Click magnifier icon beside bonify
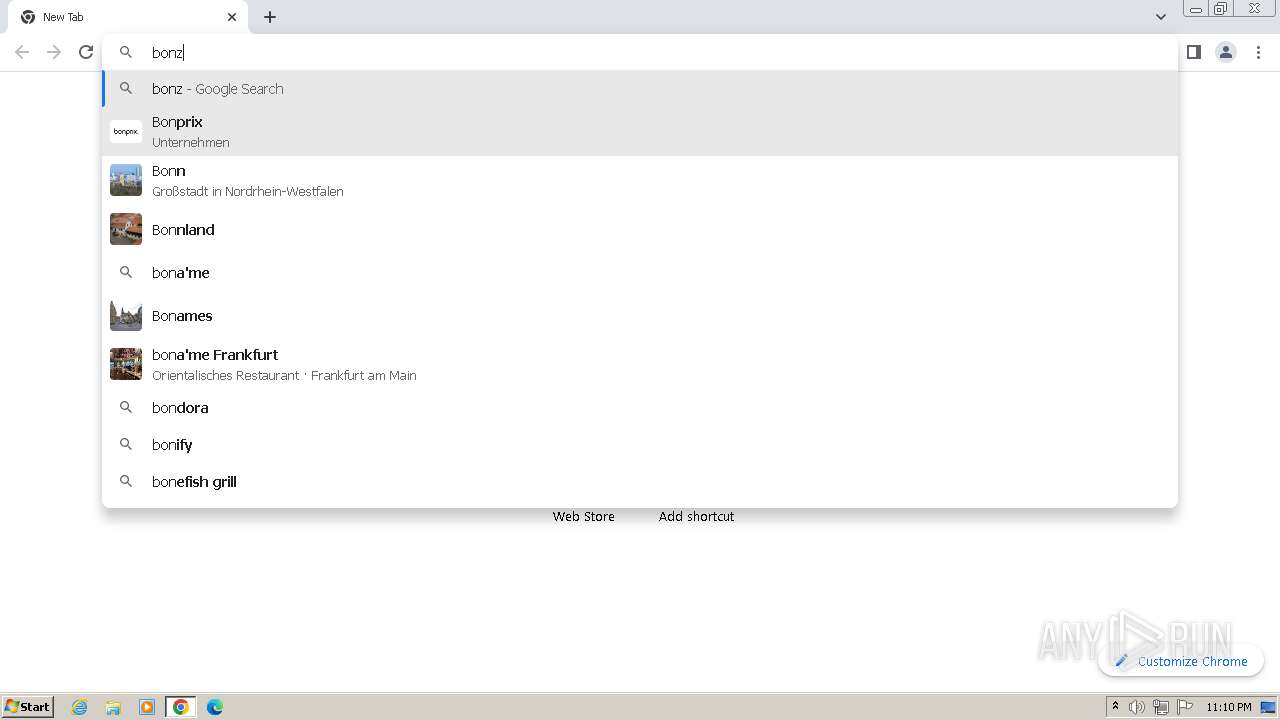Screen dimensions: 1280x720 [x=126, y=444]
